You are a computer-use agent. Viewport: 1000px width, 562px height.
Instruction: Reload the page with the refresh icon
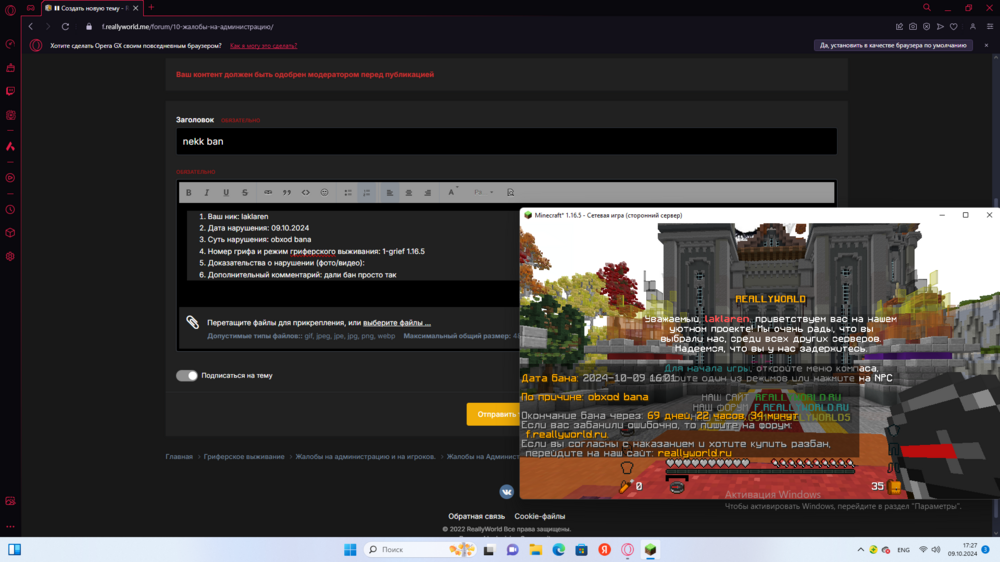pos(65,27)
